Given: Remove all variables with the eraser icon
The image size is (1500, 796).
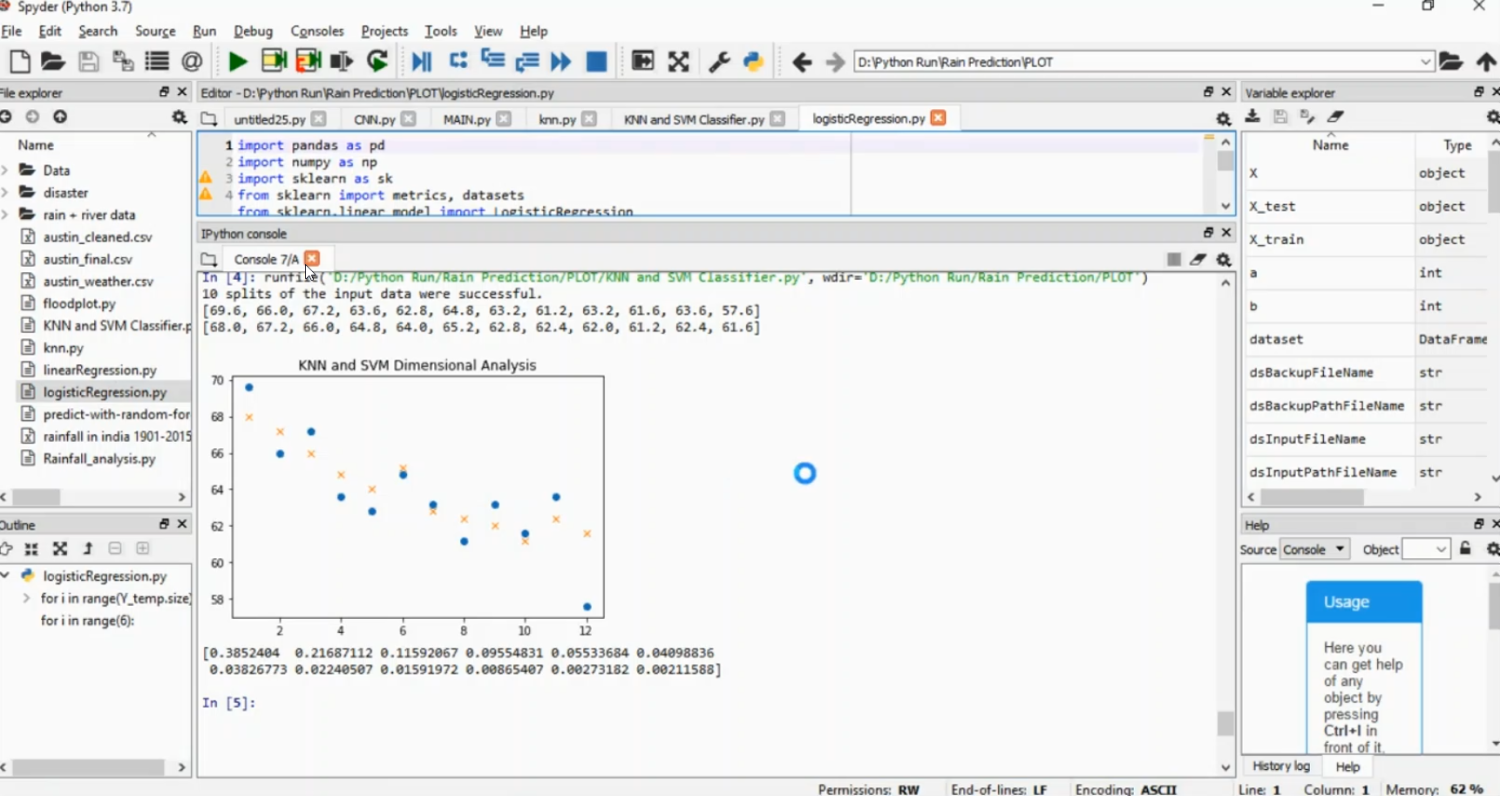Looking at the screenshot, I should 1336,117.
